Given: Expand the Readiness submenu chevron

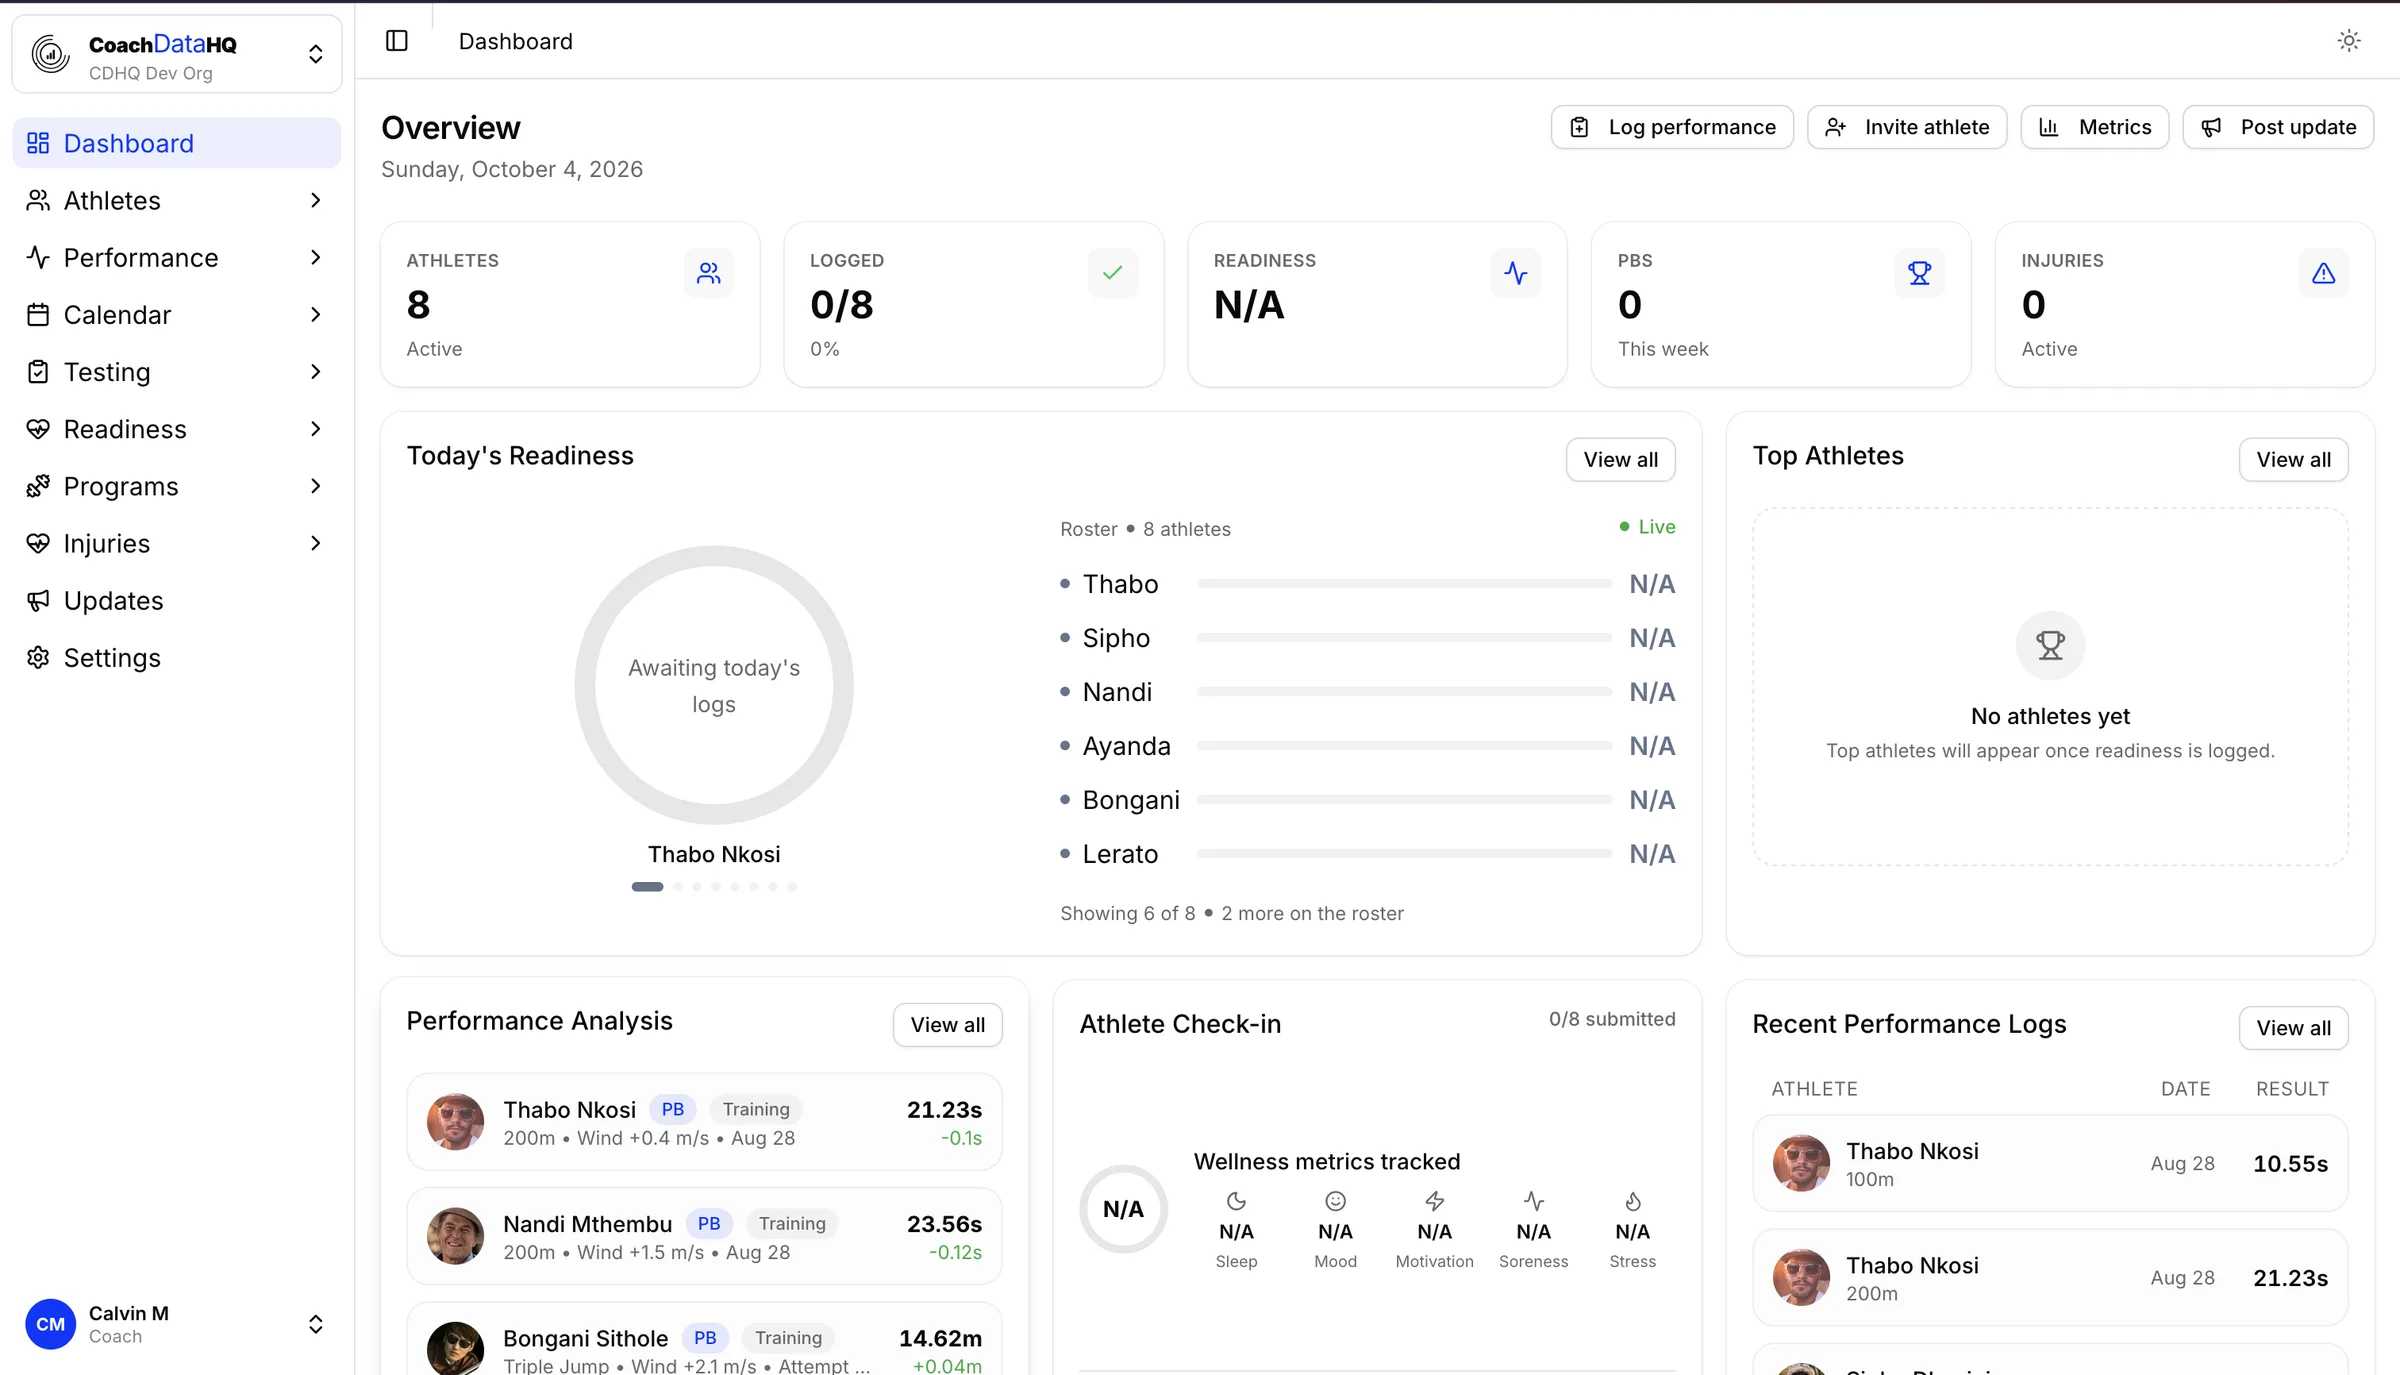Looking at the screenshot, I should tap(316, 428).
